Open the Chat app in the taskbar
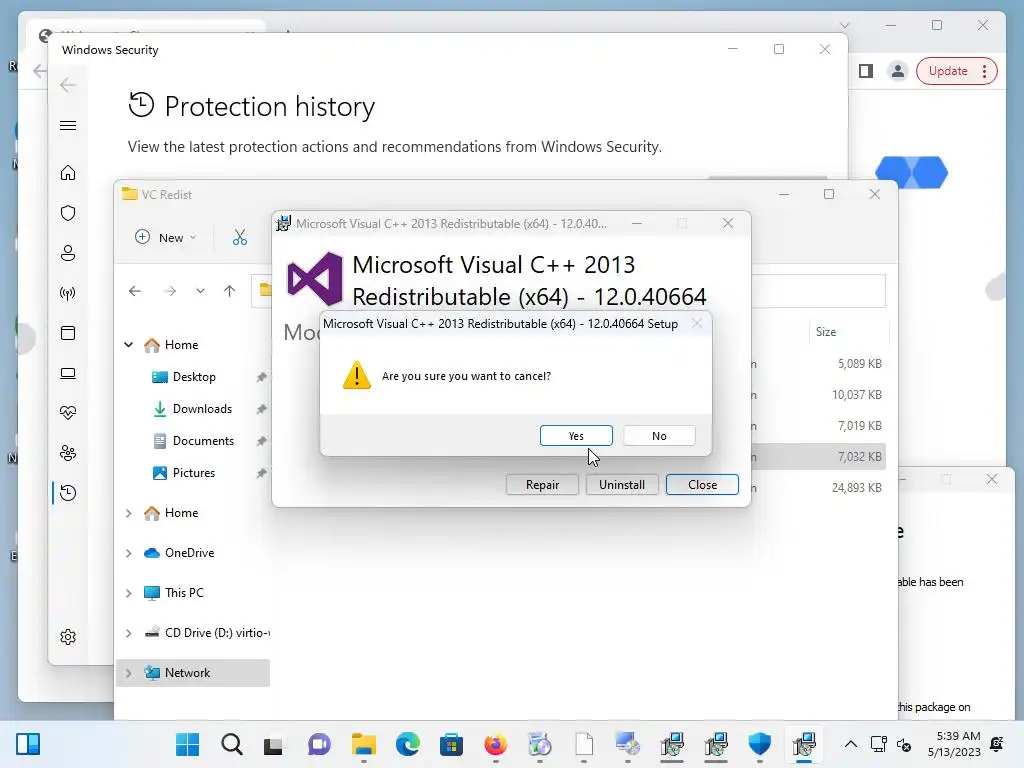1024x768 pixels. tap(319, 744)
